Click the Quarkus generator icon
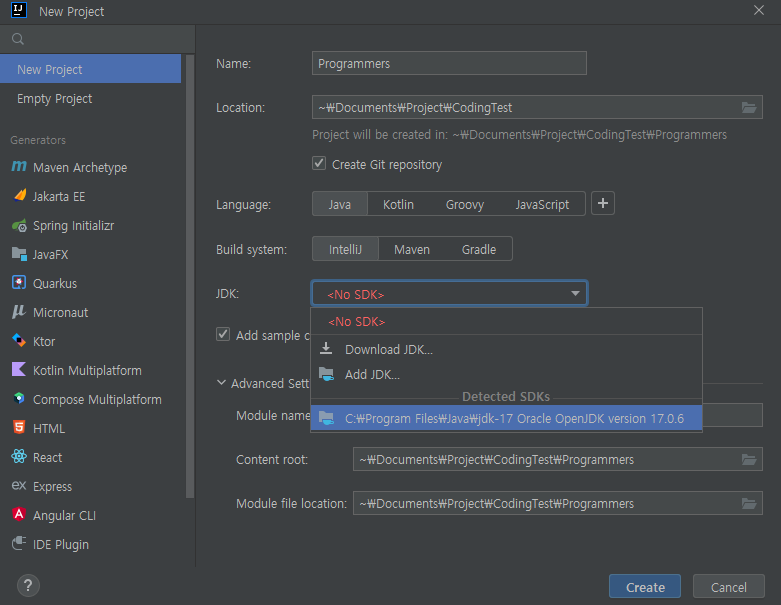781x605 pixels. coord(19,283)
